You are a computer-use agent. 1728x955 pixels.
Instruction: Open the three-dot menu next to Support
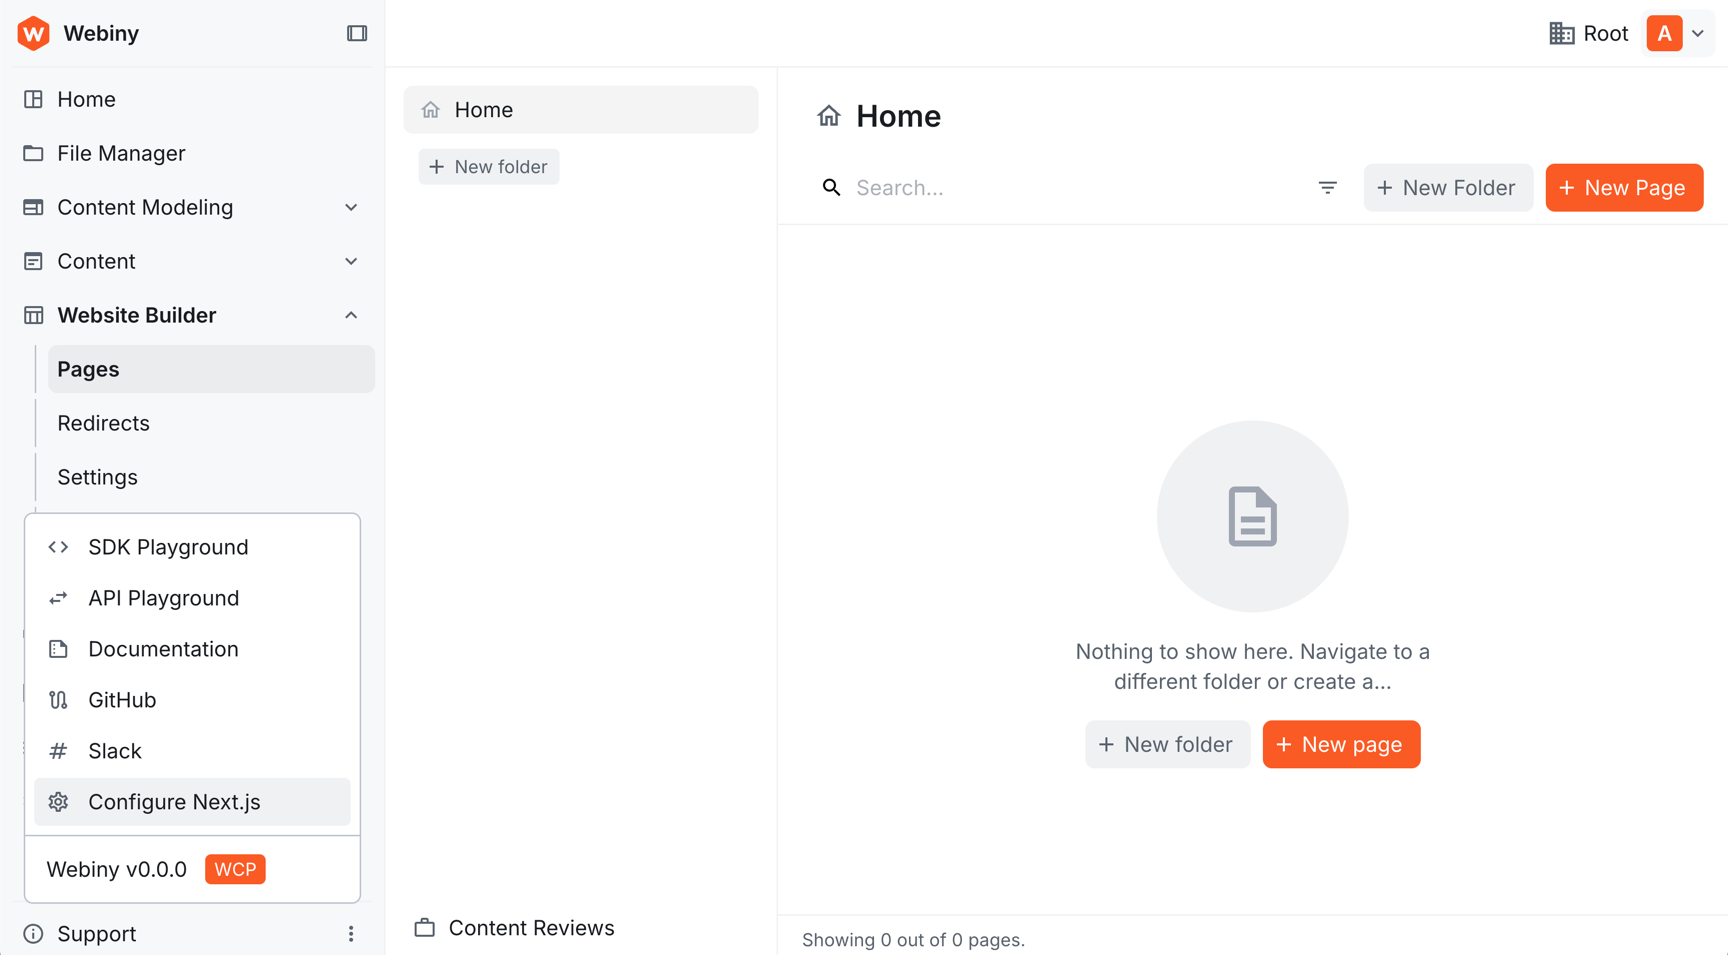pos(351,933)
